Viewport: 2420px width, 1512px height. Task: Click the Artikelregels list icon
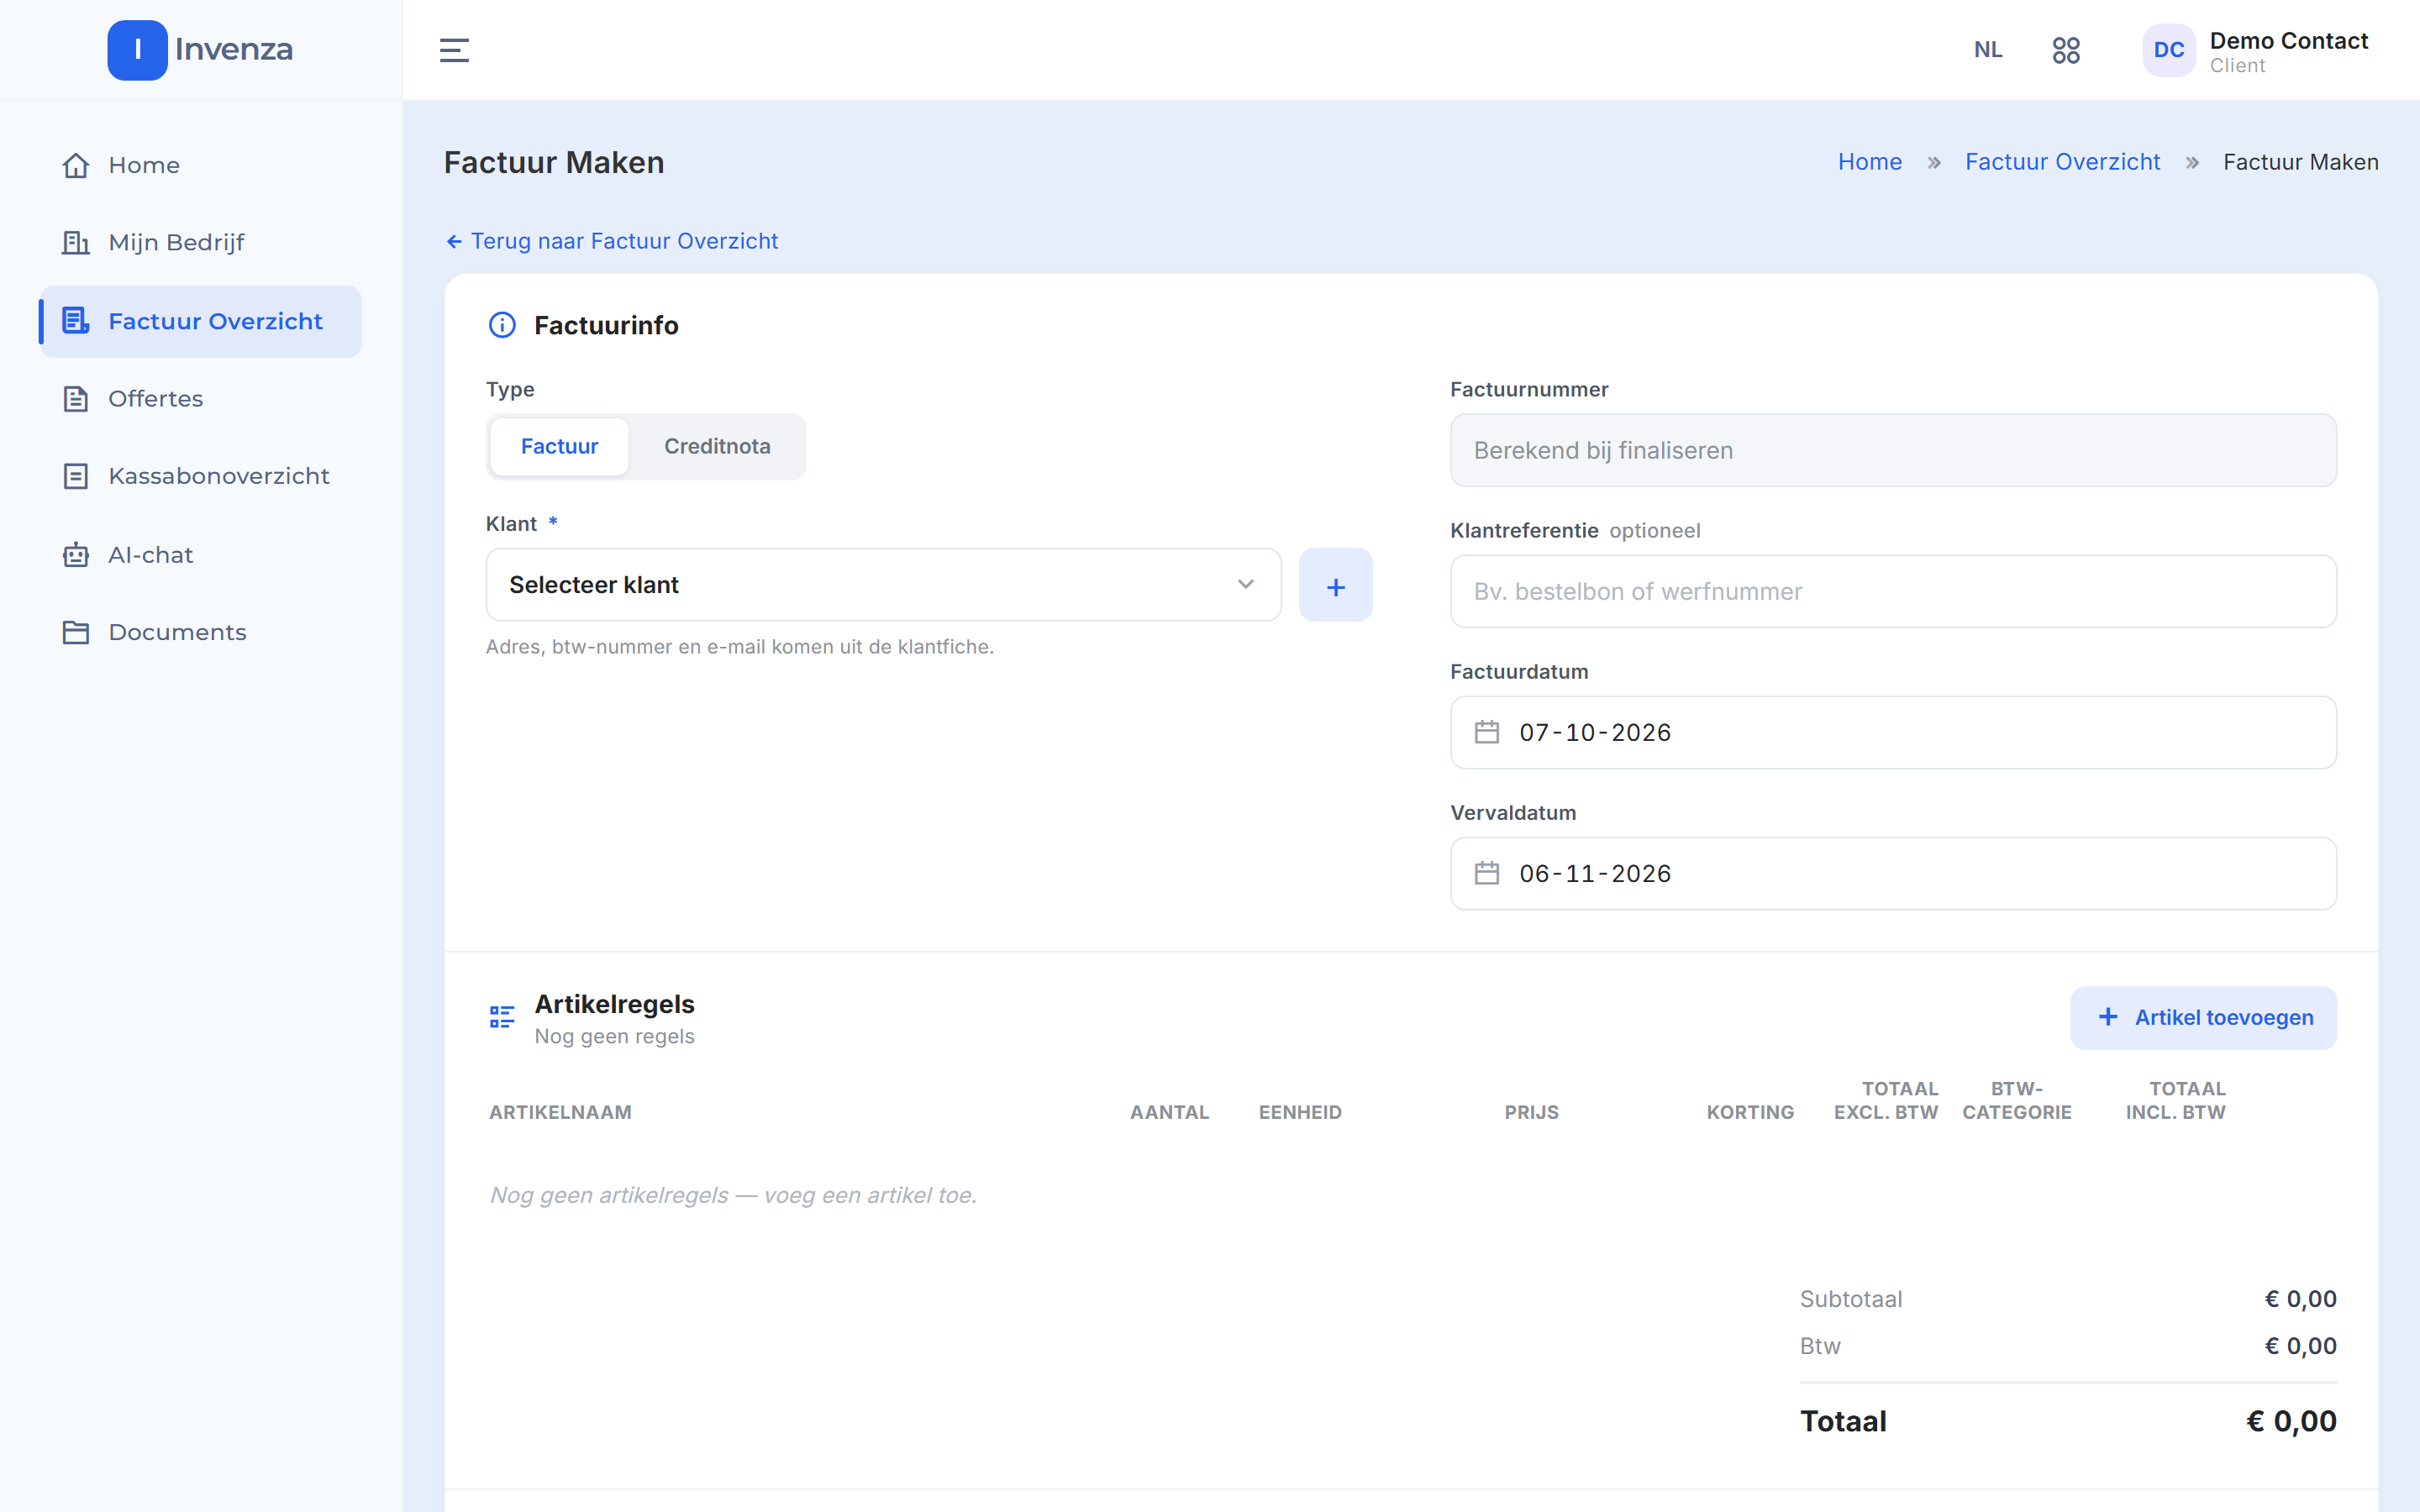pos(502,1017)
